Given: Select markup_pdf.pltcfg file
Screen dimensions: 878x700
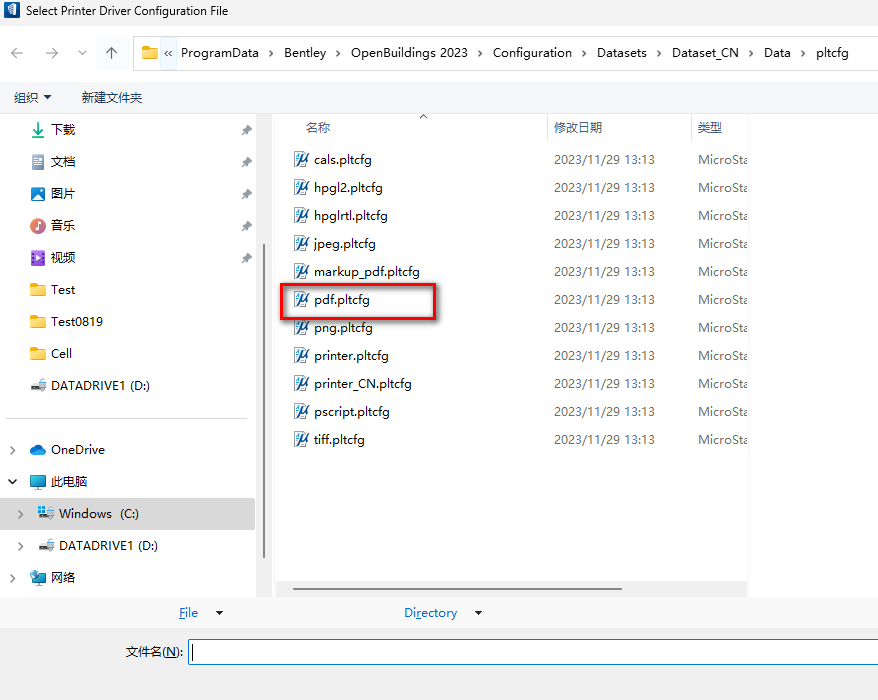Looking at the screenshot, I should pos(367,272).
